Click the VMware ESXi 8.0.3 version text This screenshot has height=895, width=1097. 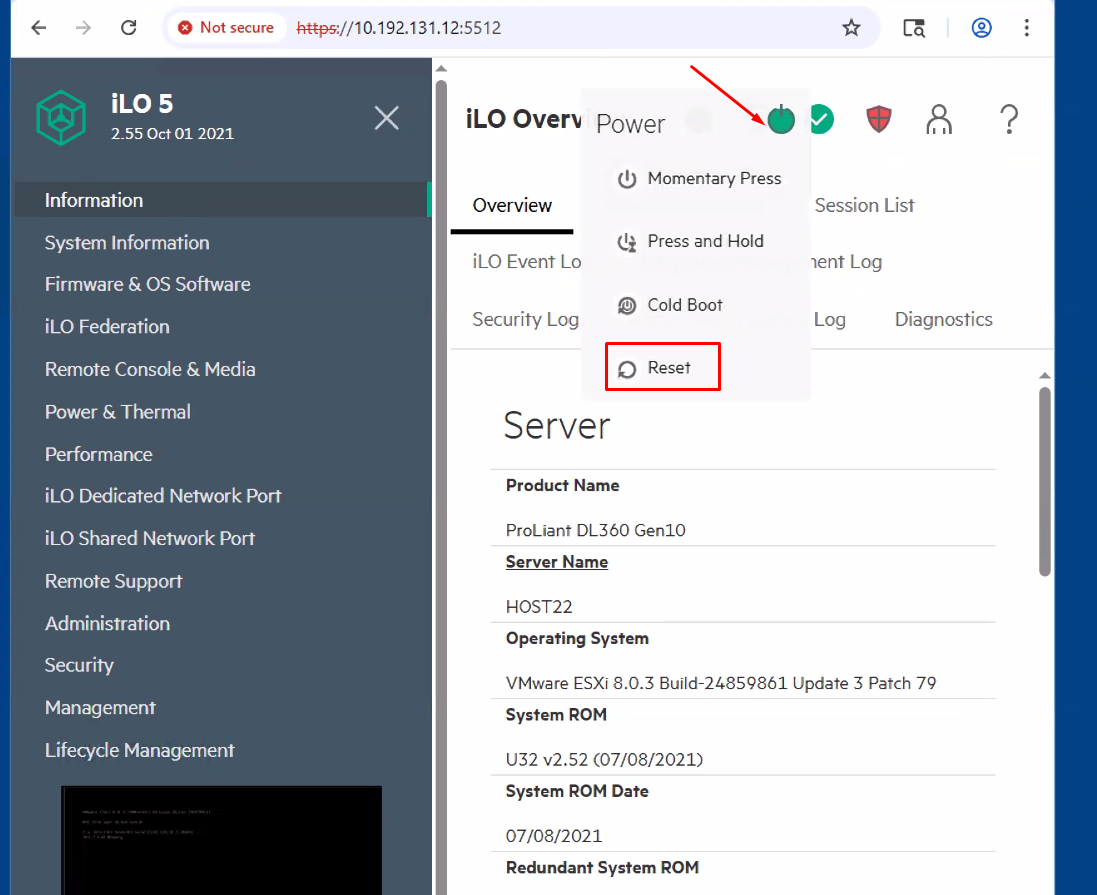(x=721, y=683)
